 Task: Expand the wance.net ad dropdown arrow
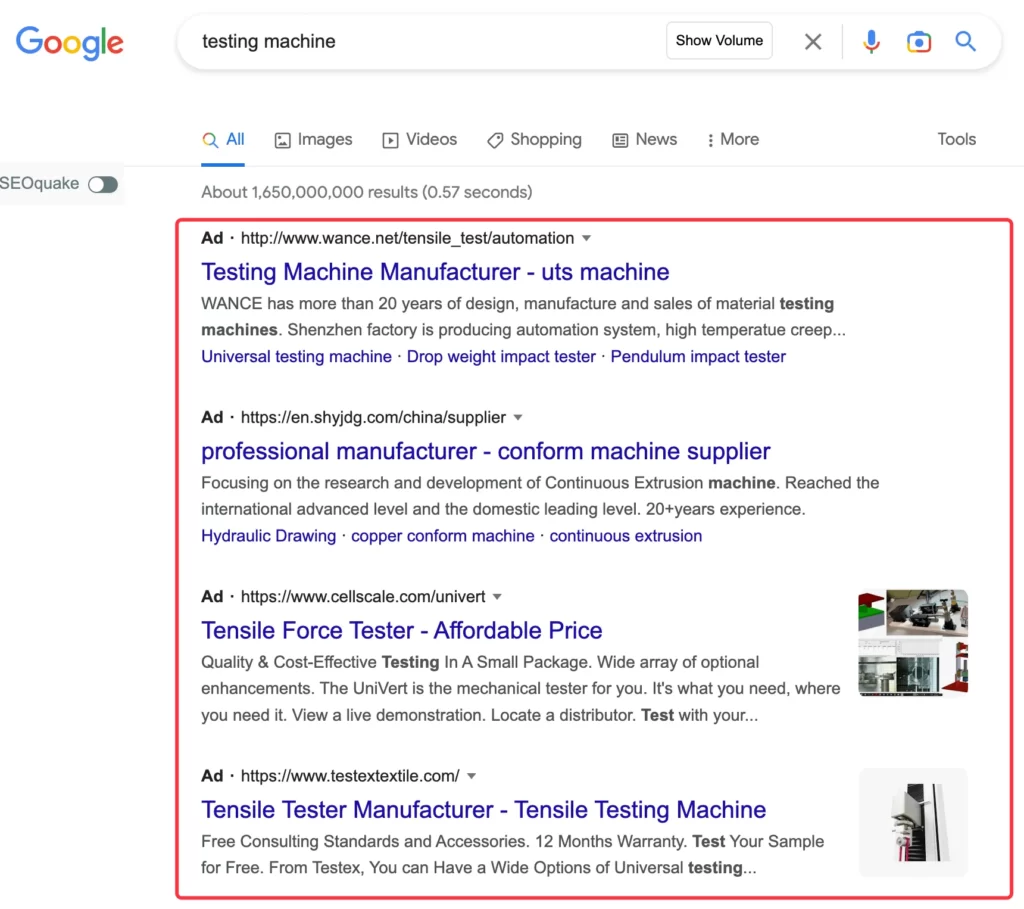point(586,238)
